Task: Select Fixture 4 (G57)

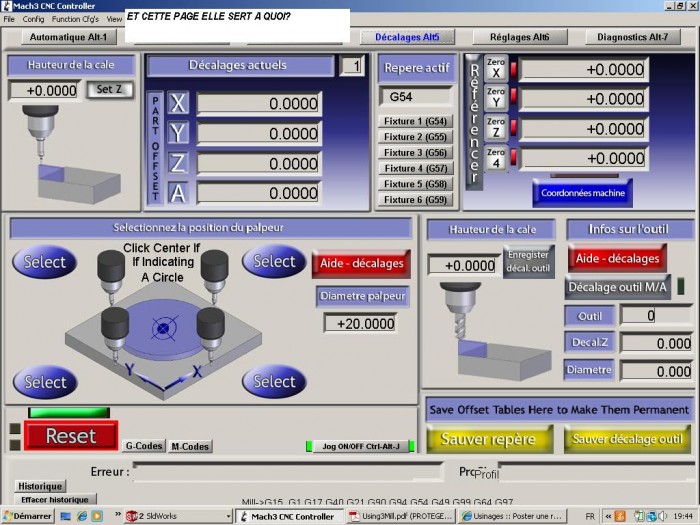Action: 415,168
